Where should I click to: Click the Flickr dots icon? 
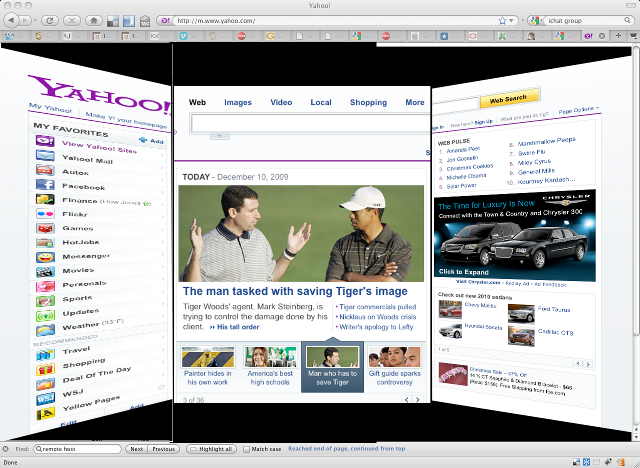click(x=45, y=213)
